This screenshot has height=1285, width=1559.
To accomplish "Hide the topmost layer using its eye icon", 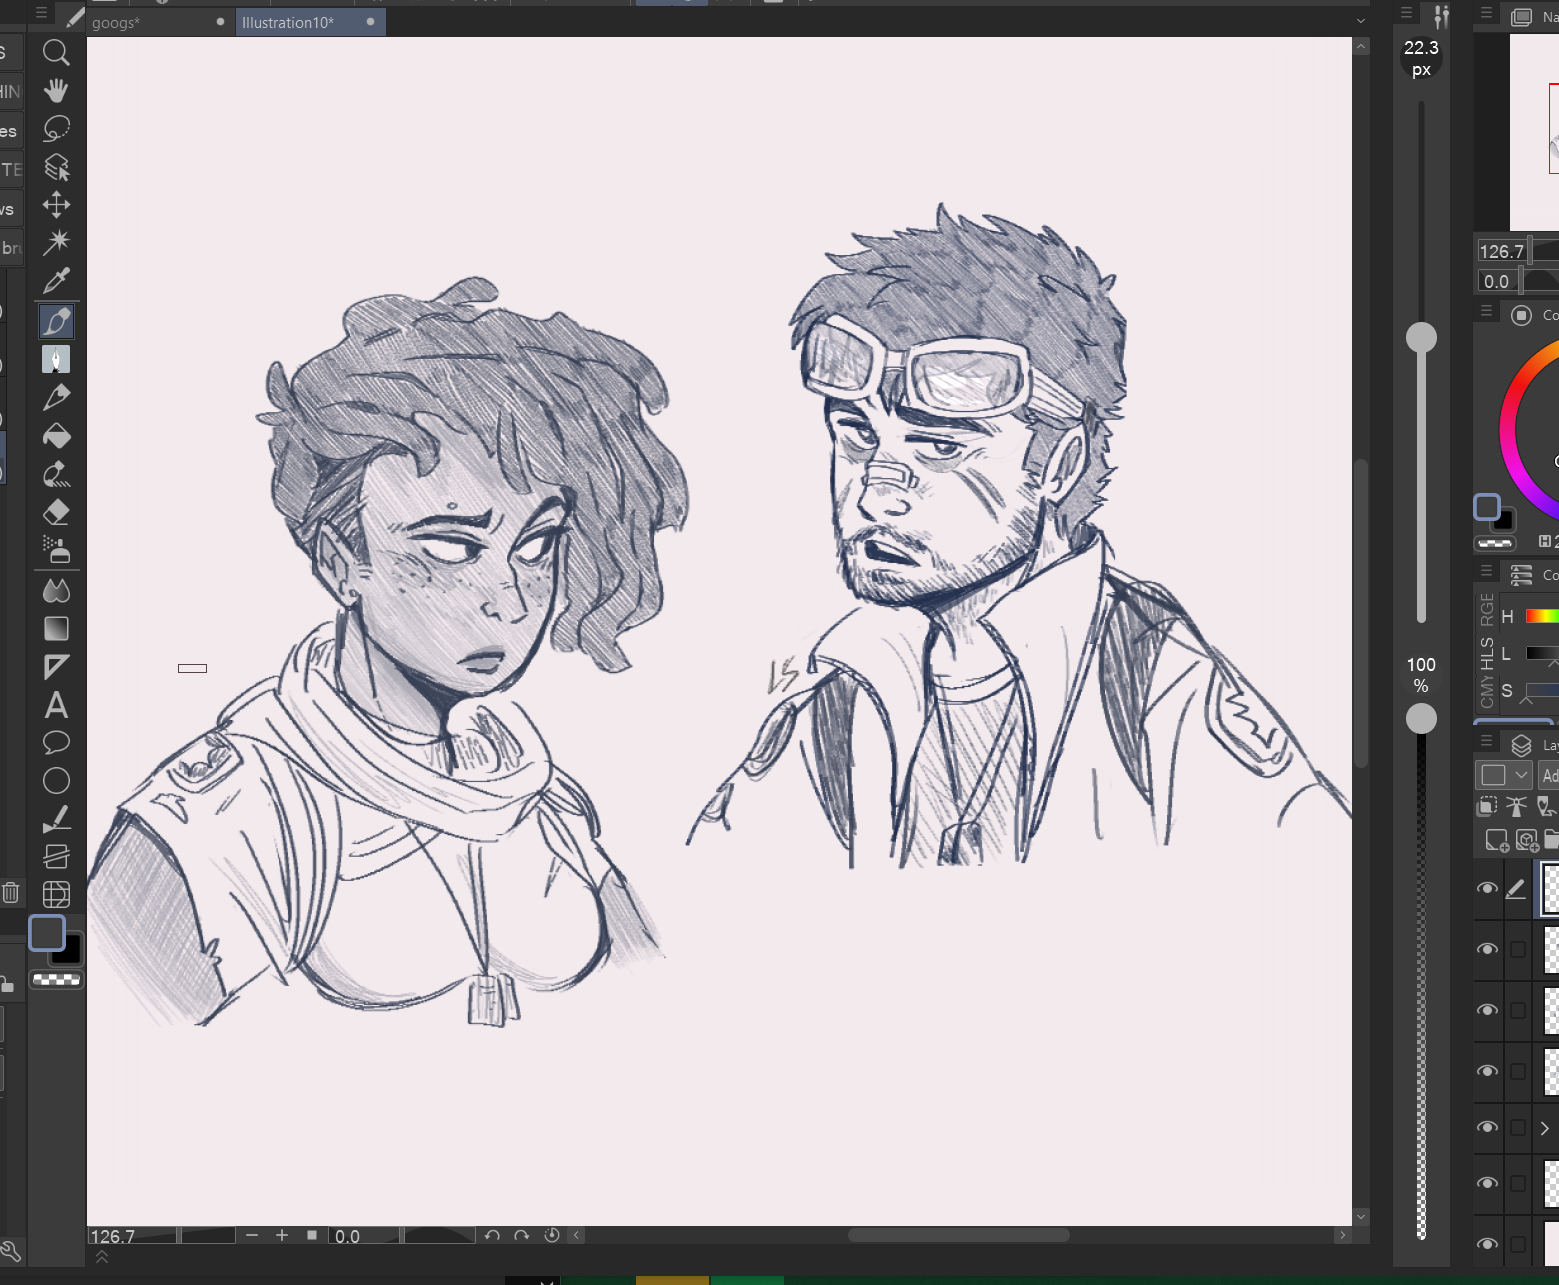I will 1487,888.
